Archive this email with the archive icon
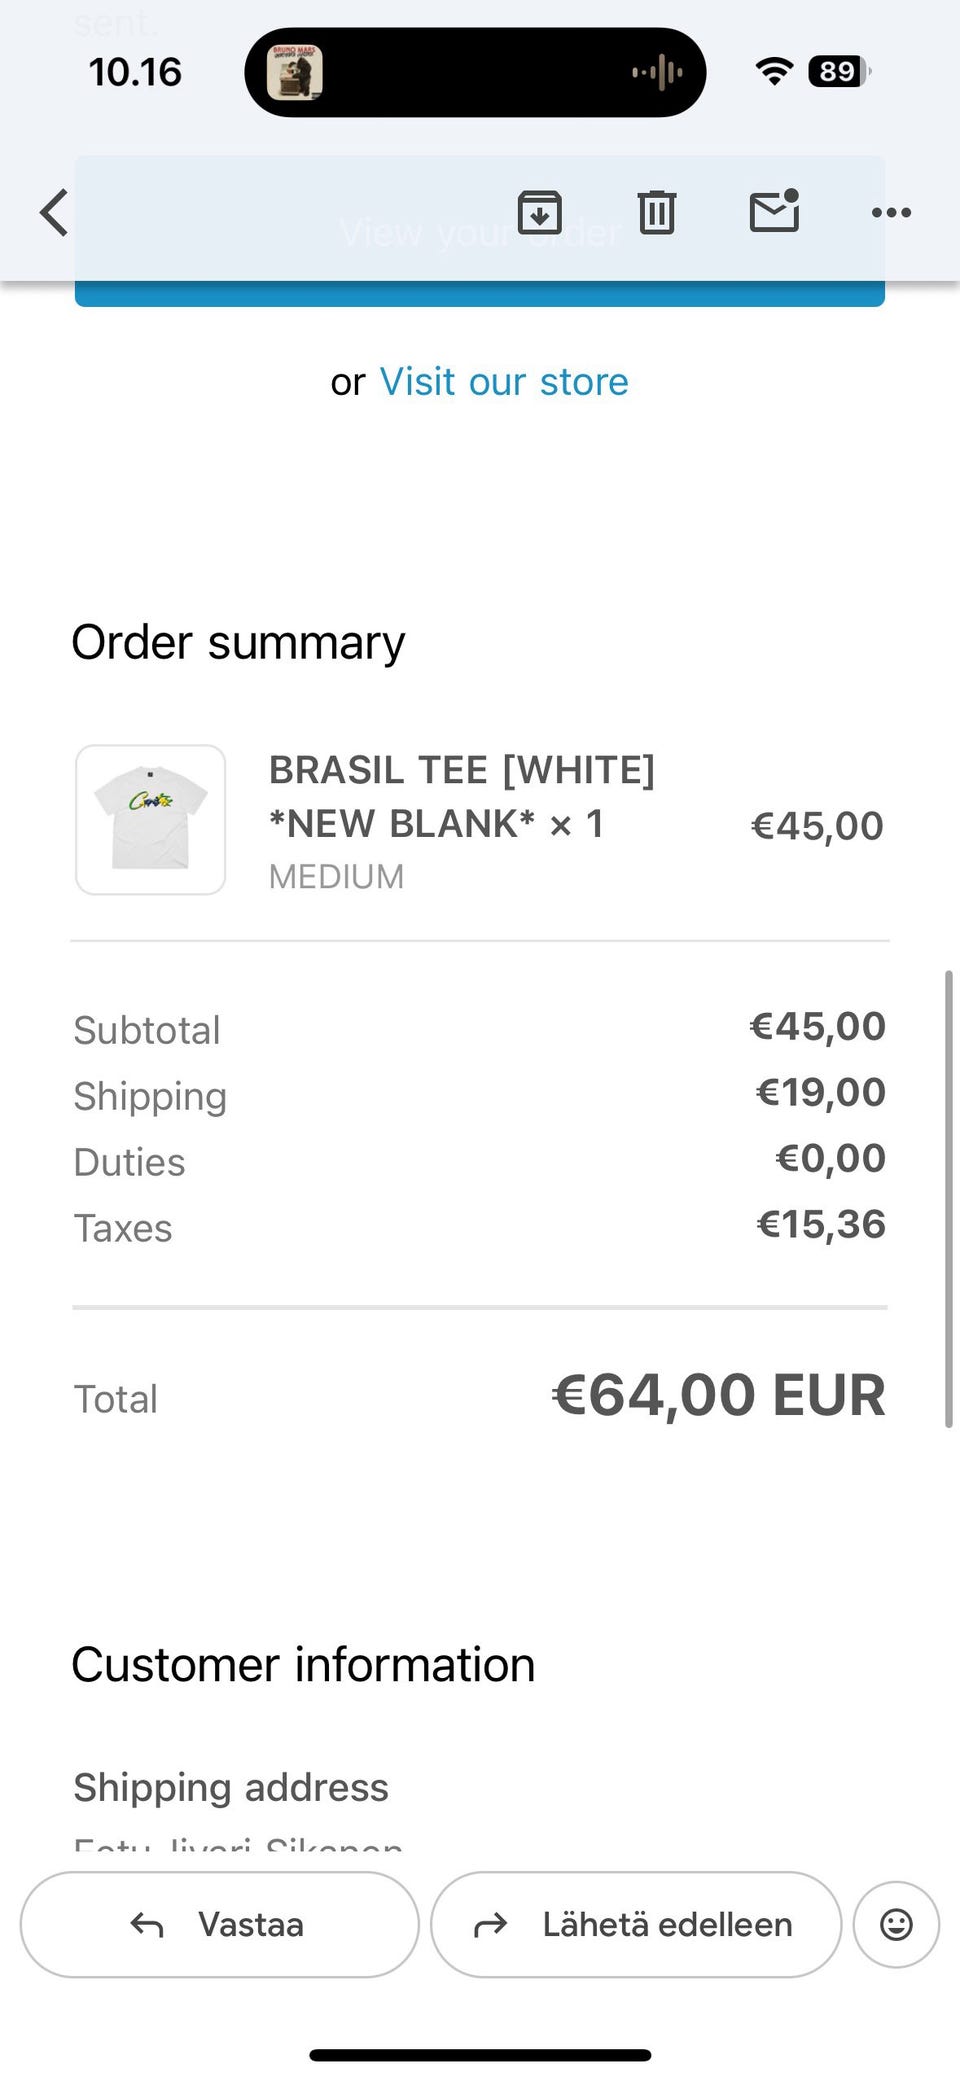The image size is (960, 2081). click(x=539, y=212)
